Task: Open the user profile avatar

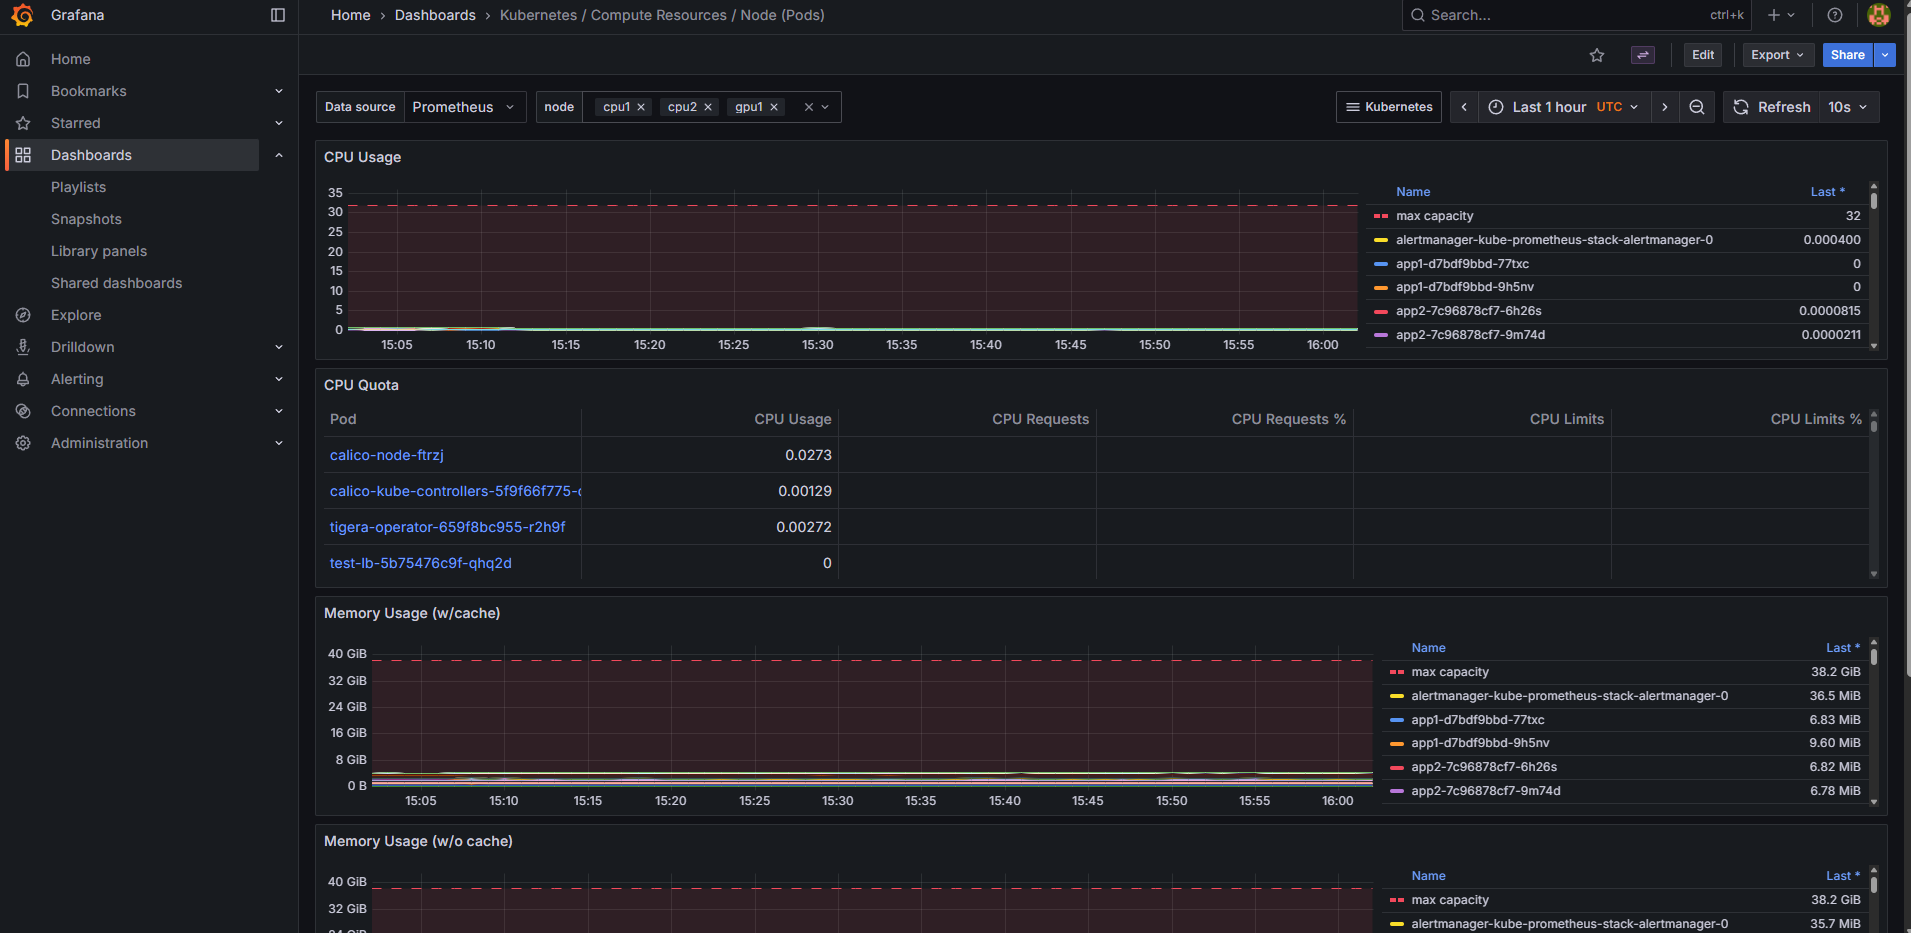Action: (1879, 15)
